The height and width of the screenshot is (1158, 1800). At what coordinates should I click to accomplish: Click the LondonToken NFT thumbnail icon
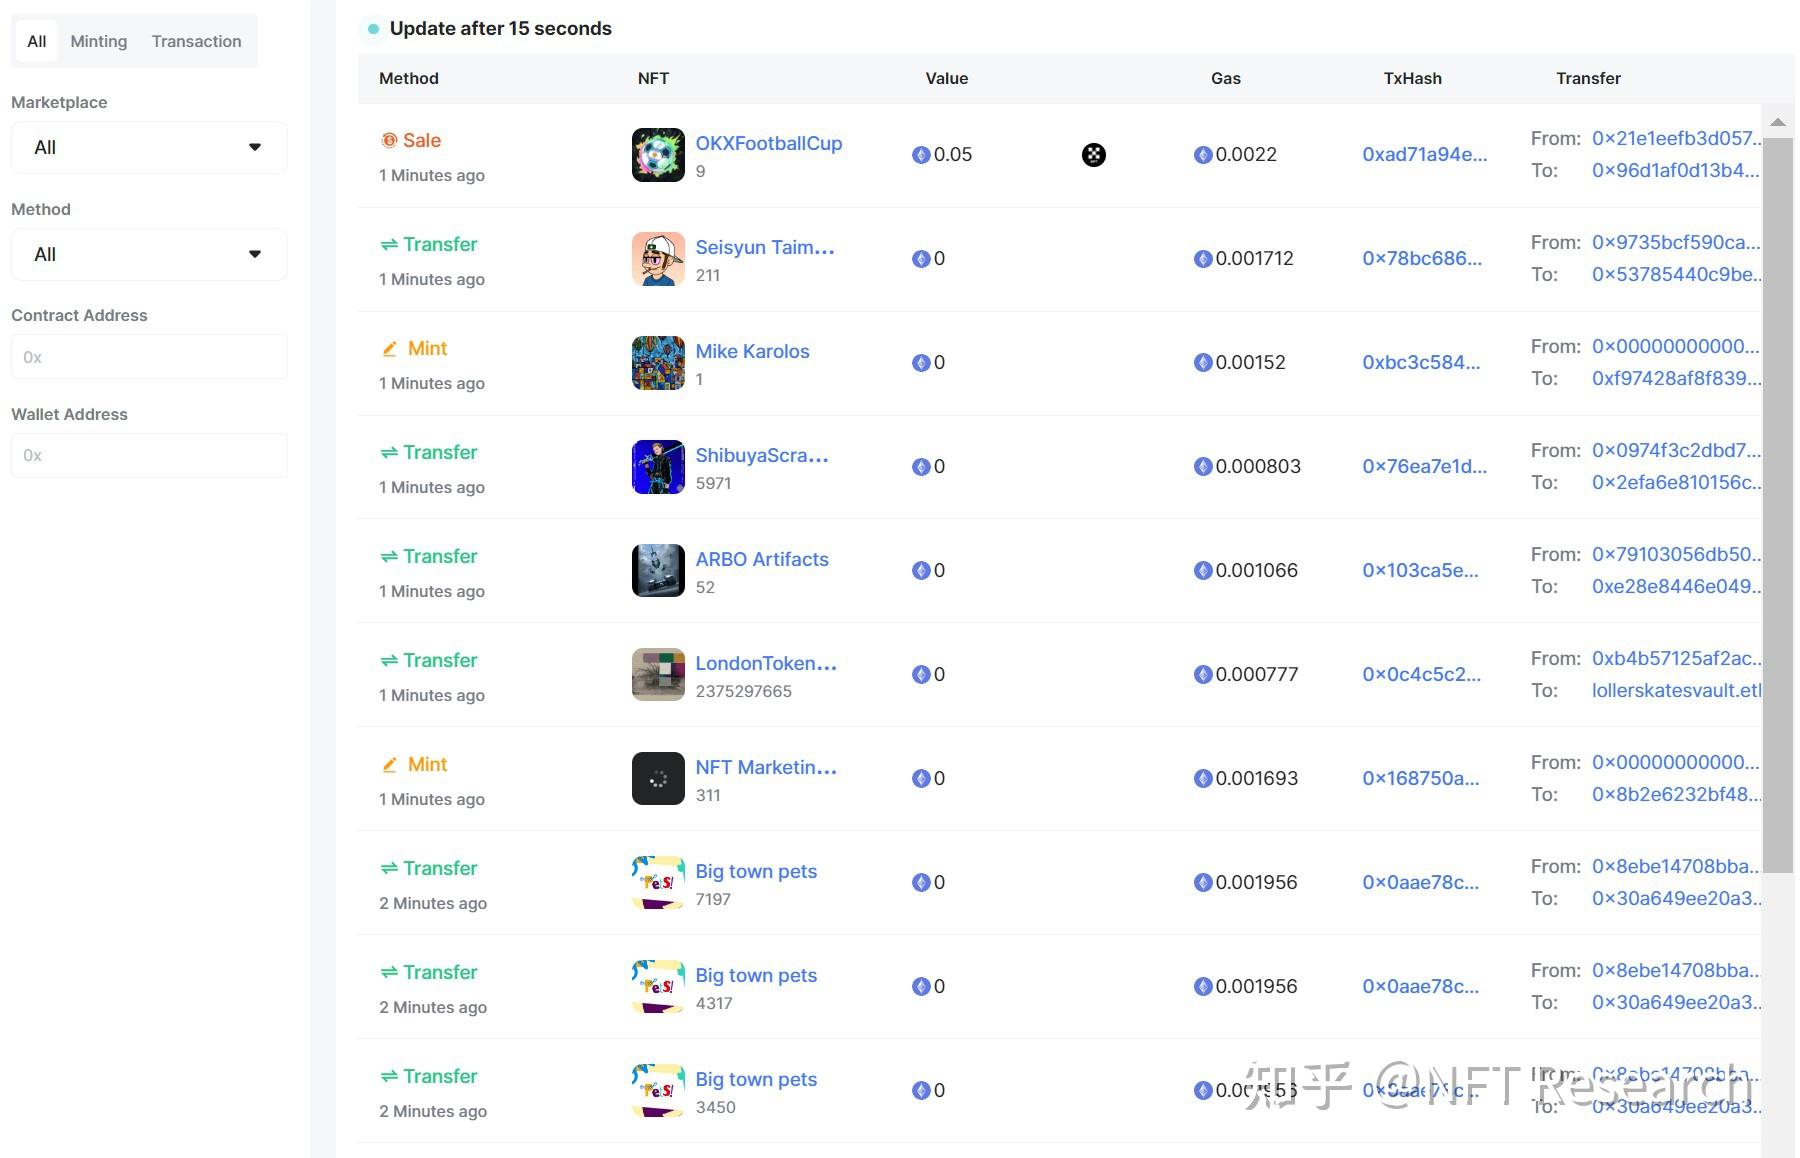658,675
